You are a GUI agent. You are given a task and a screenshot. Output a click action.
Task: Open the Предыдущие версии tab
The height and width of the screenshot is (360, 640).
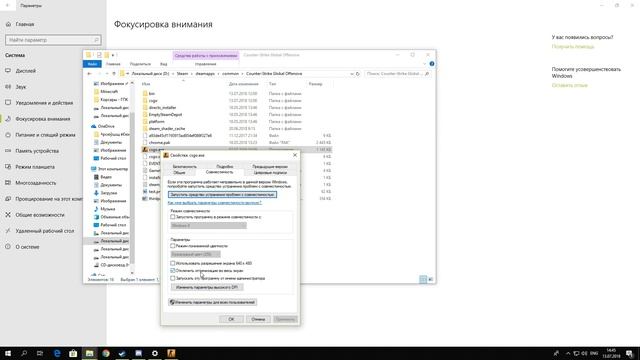click(x=270, y=167)
